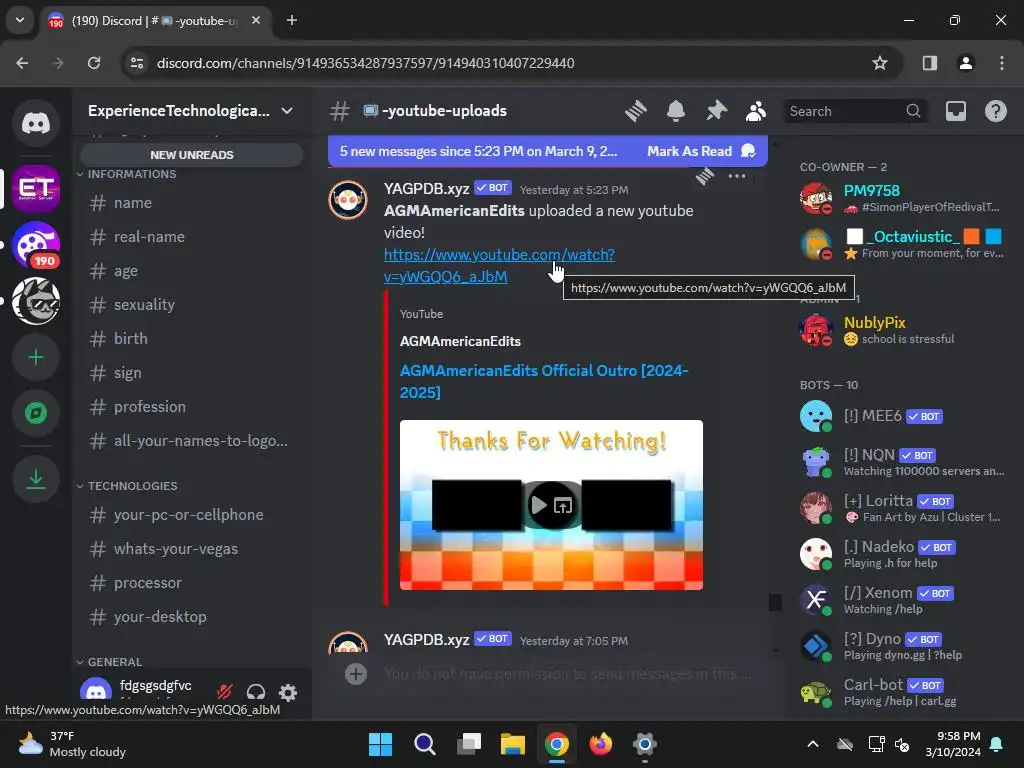The width and height of the screenshot is (1024, 768).
Task: Open Carl-bot profile
Action: (901, 692)
